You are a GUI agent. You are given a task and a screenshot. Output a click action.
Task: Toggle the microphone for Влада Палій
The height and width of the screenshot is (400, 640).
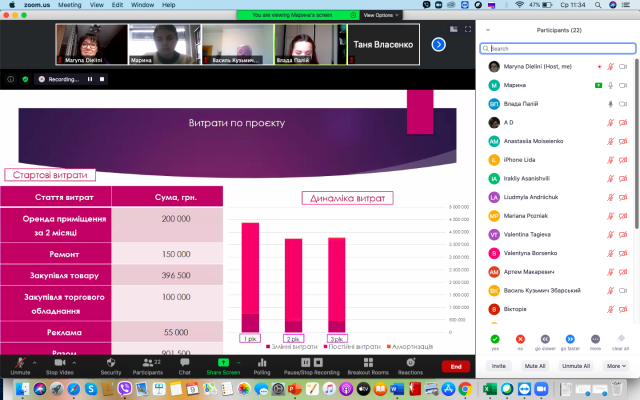tap(610, 104)
